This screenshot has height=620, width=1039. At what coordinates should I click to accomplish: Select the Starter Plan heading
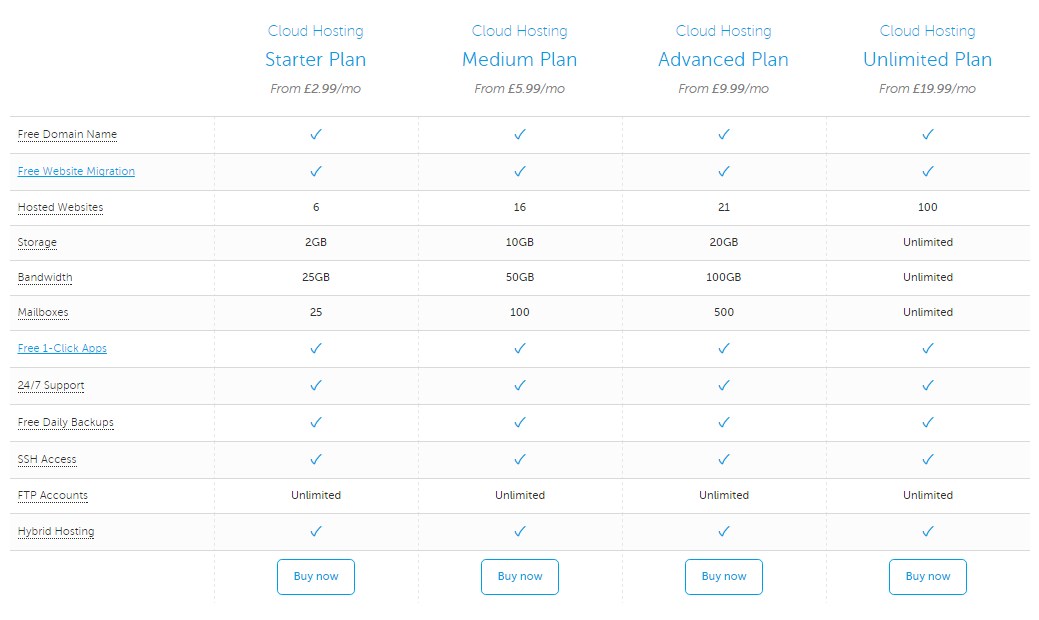[x=315, y=60]
